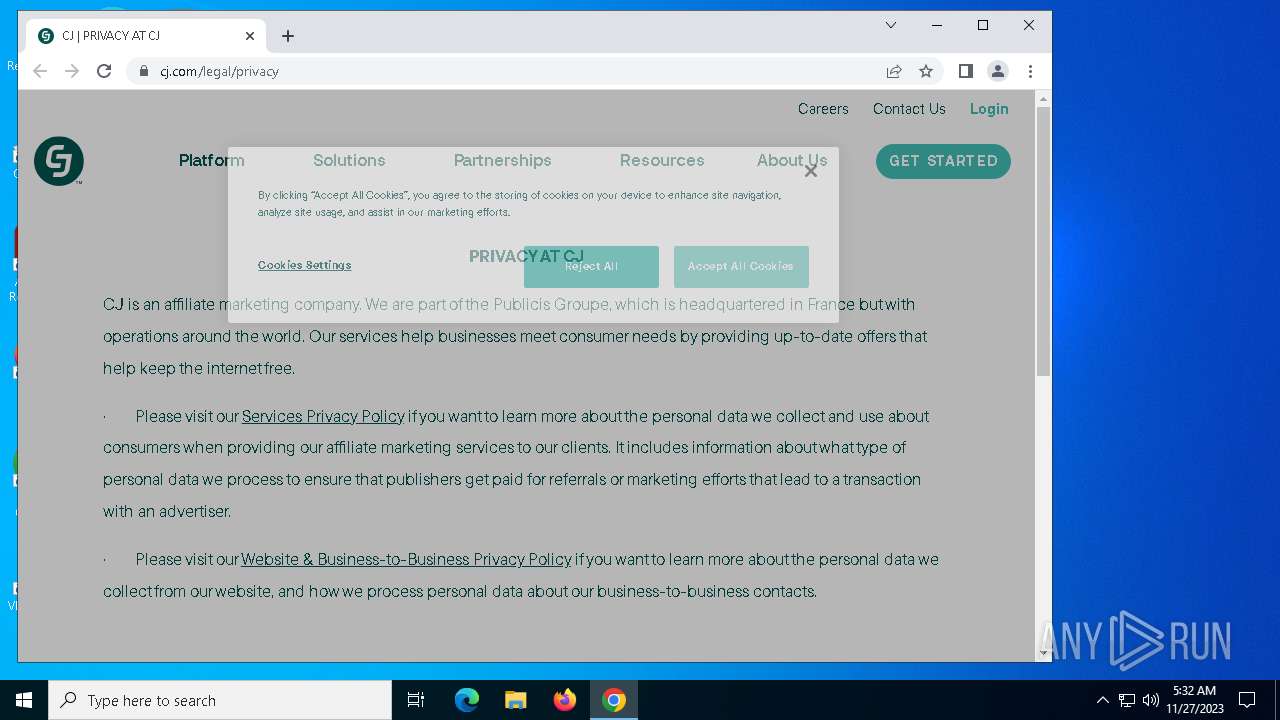This screenshot has height=720, width=1280.
Task: Click the CJ logo on the website
Action: tap(59, 161)
